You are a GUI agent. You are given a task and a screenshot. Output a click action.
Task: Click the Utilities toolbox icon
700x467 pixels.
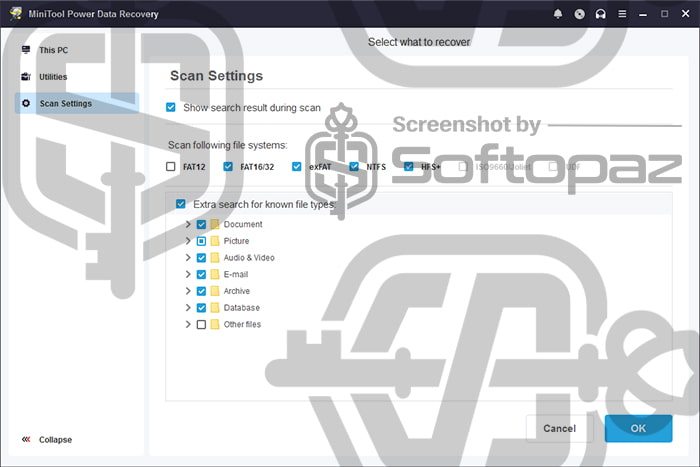(26, 76)
